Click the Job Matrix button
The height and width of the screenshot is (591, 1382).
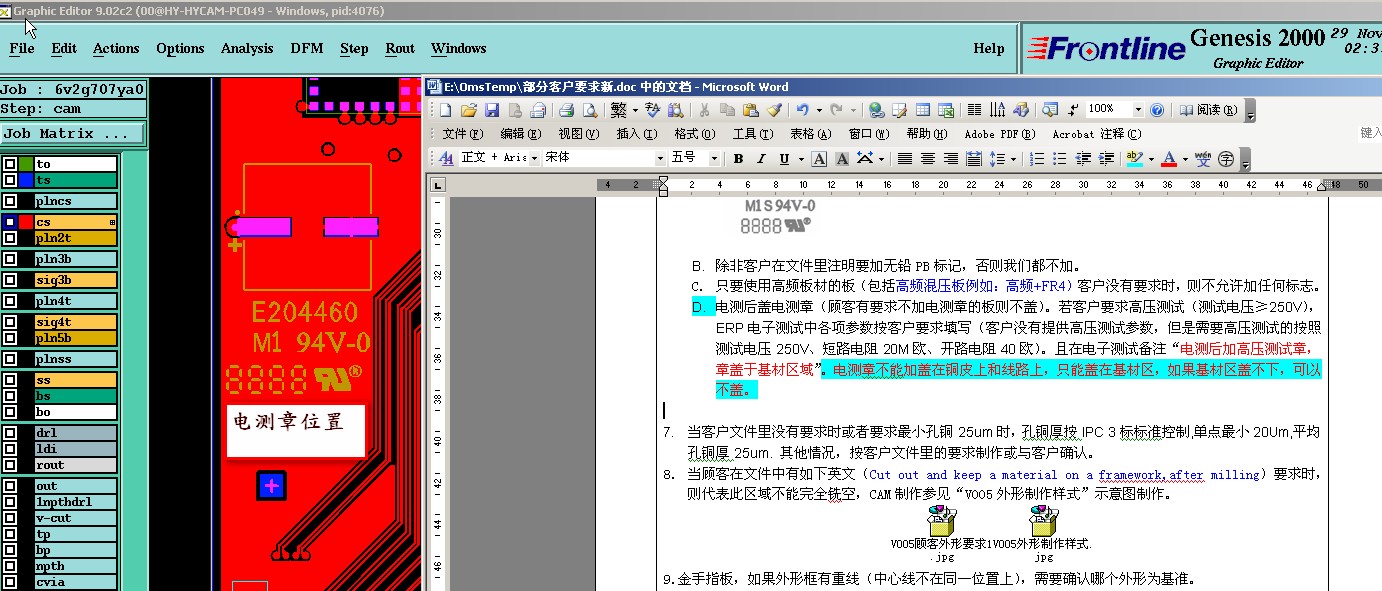click(x=73, y=133)
